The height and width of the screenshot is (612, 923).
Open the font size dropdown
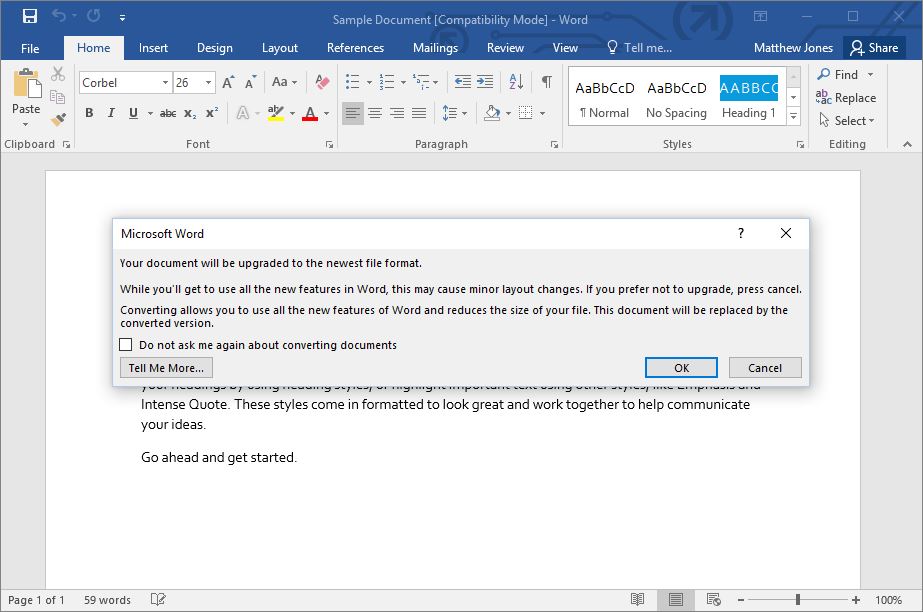coord(208,83)
